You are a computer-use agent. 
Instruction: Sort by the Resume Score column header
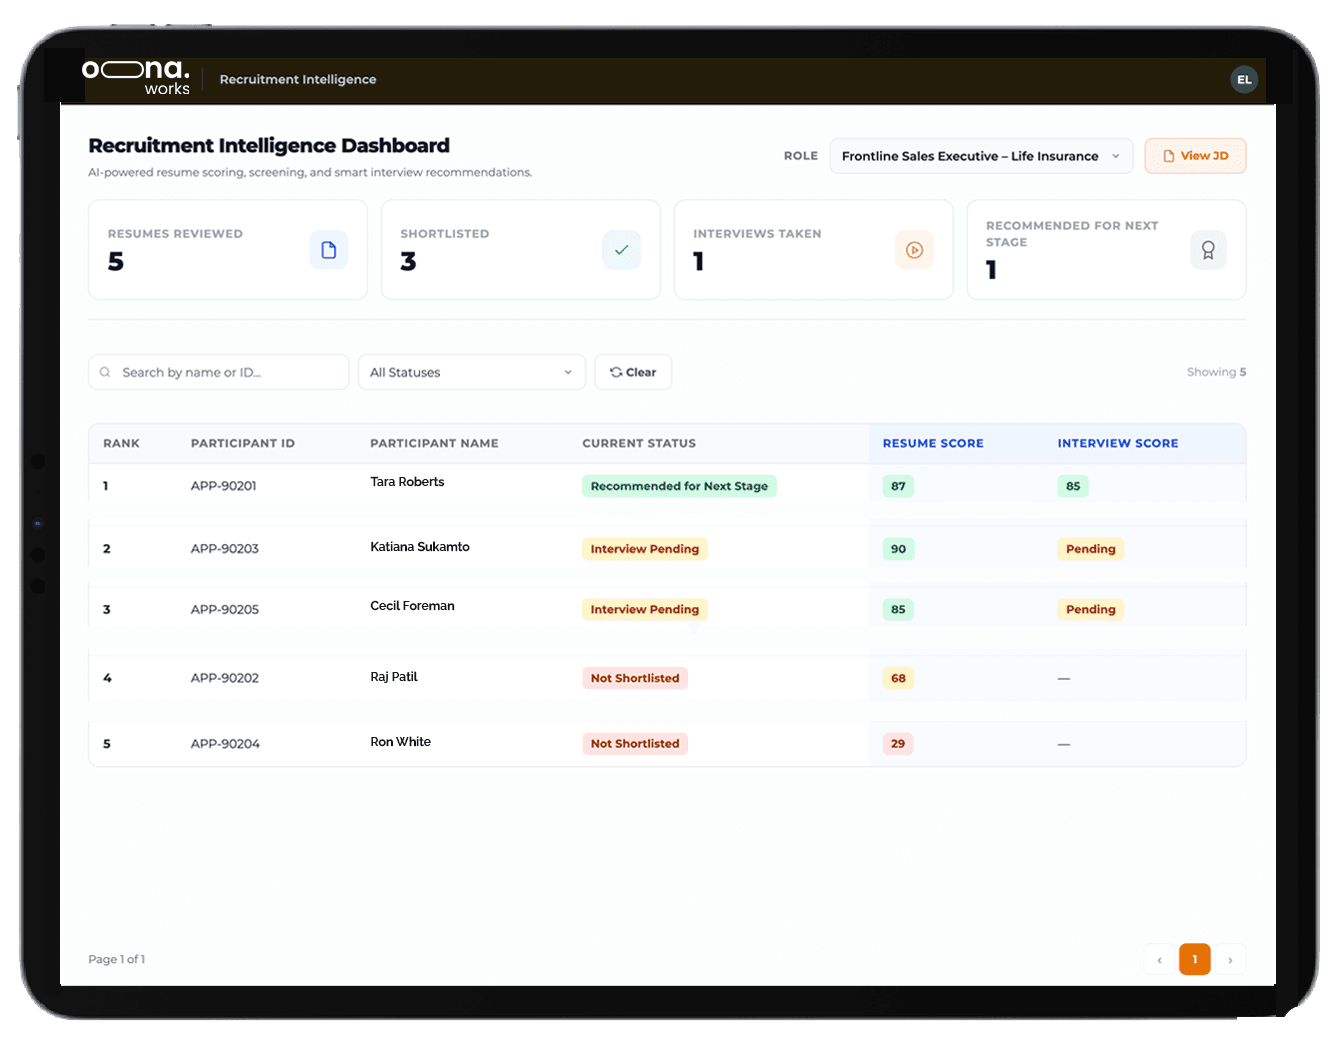932,443
